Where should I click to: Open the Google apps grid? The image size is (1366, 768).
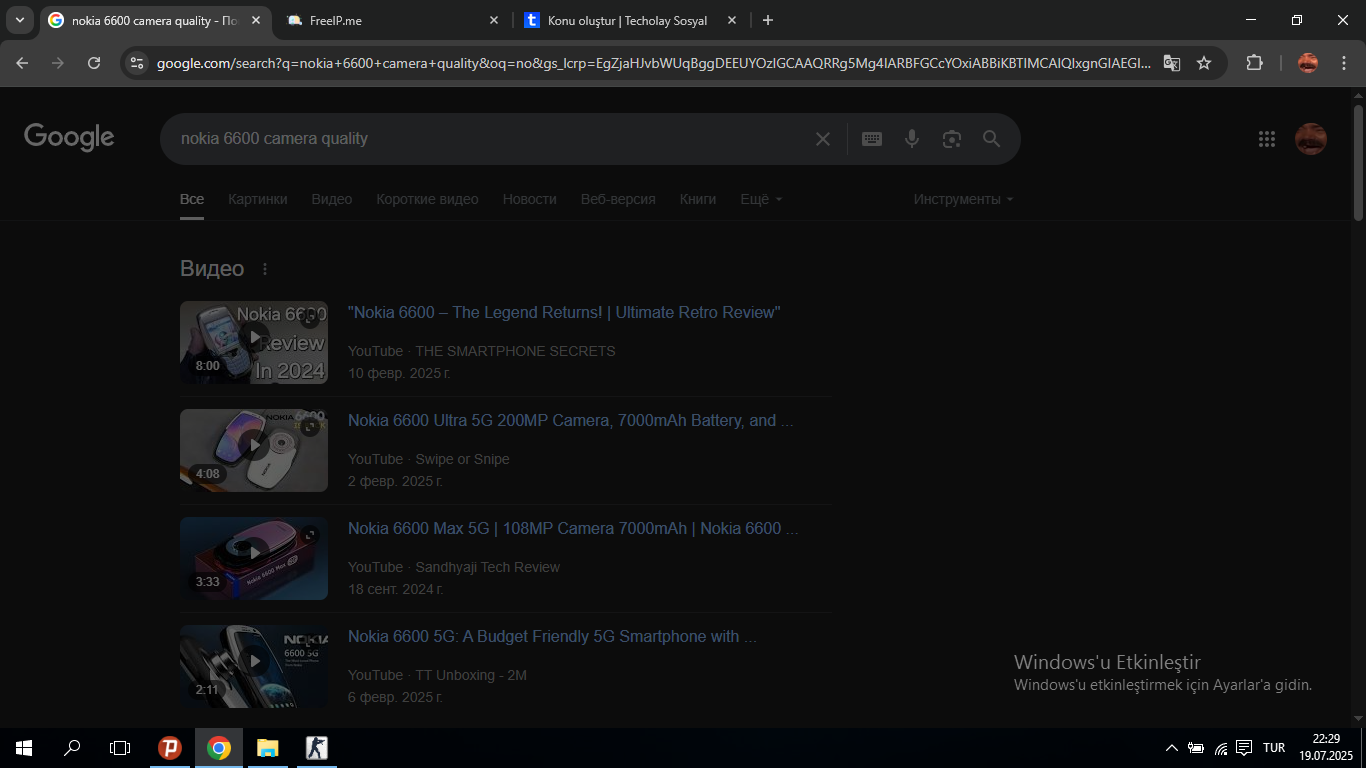pyautogui.click(x=1267, y=139)
